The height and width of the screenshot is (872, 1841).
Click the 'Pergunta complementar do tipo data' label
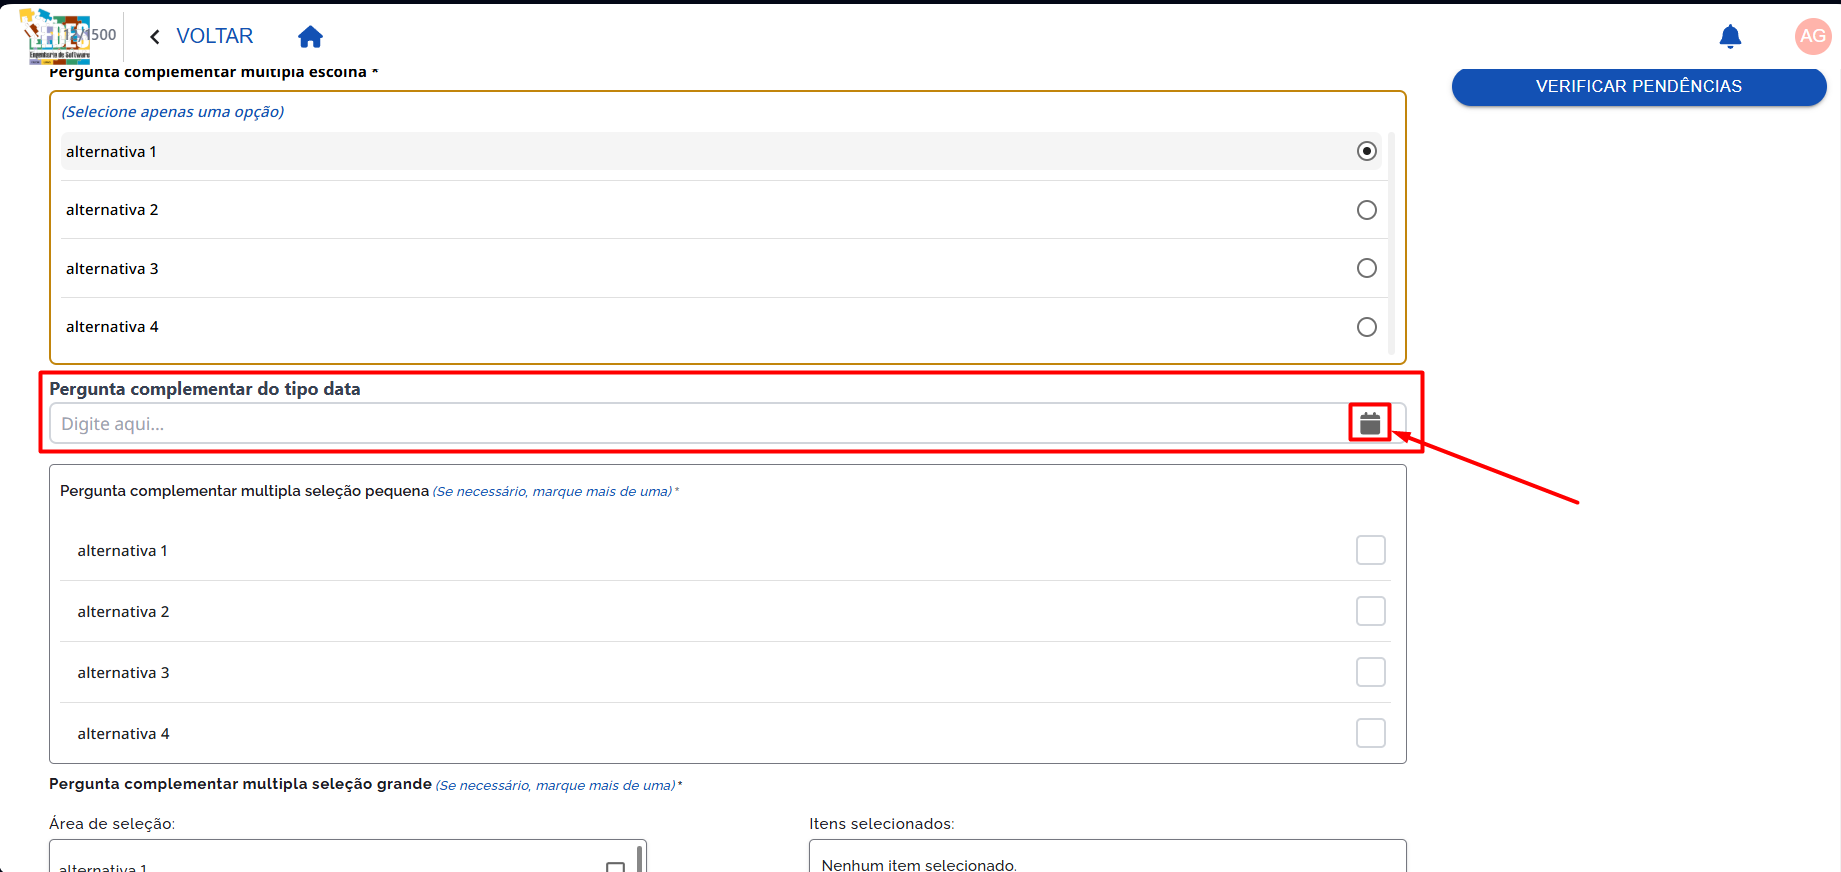click(205, 389)
